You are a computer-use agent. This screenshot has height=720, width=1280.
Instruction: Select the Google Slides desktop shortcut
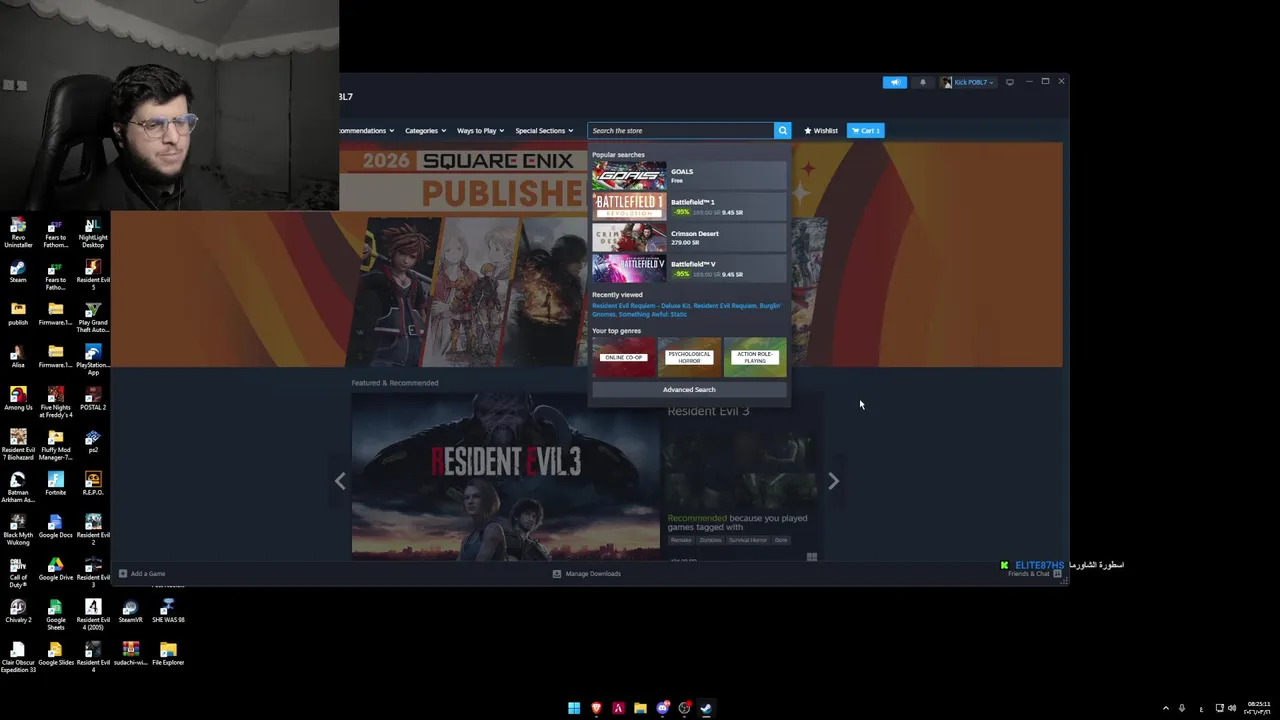[x=56, y=654]
